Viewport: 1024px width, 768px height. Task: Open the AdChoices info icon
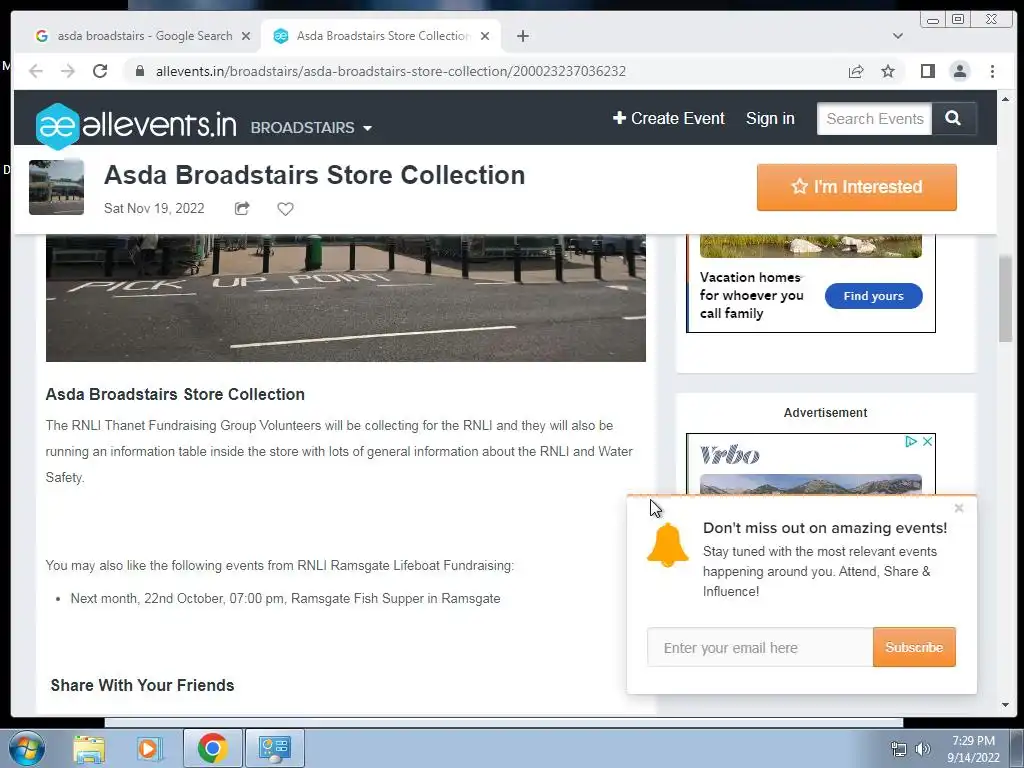910,441
